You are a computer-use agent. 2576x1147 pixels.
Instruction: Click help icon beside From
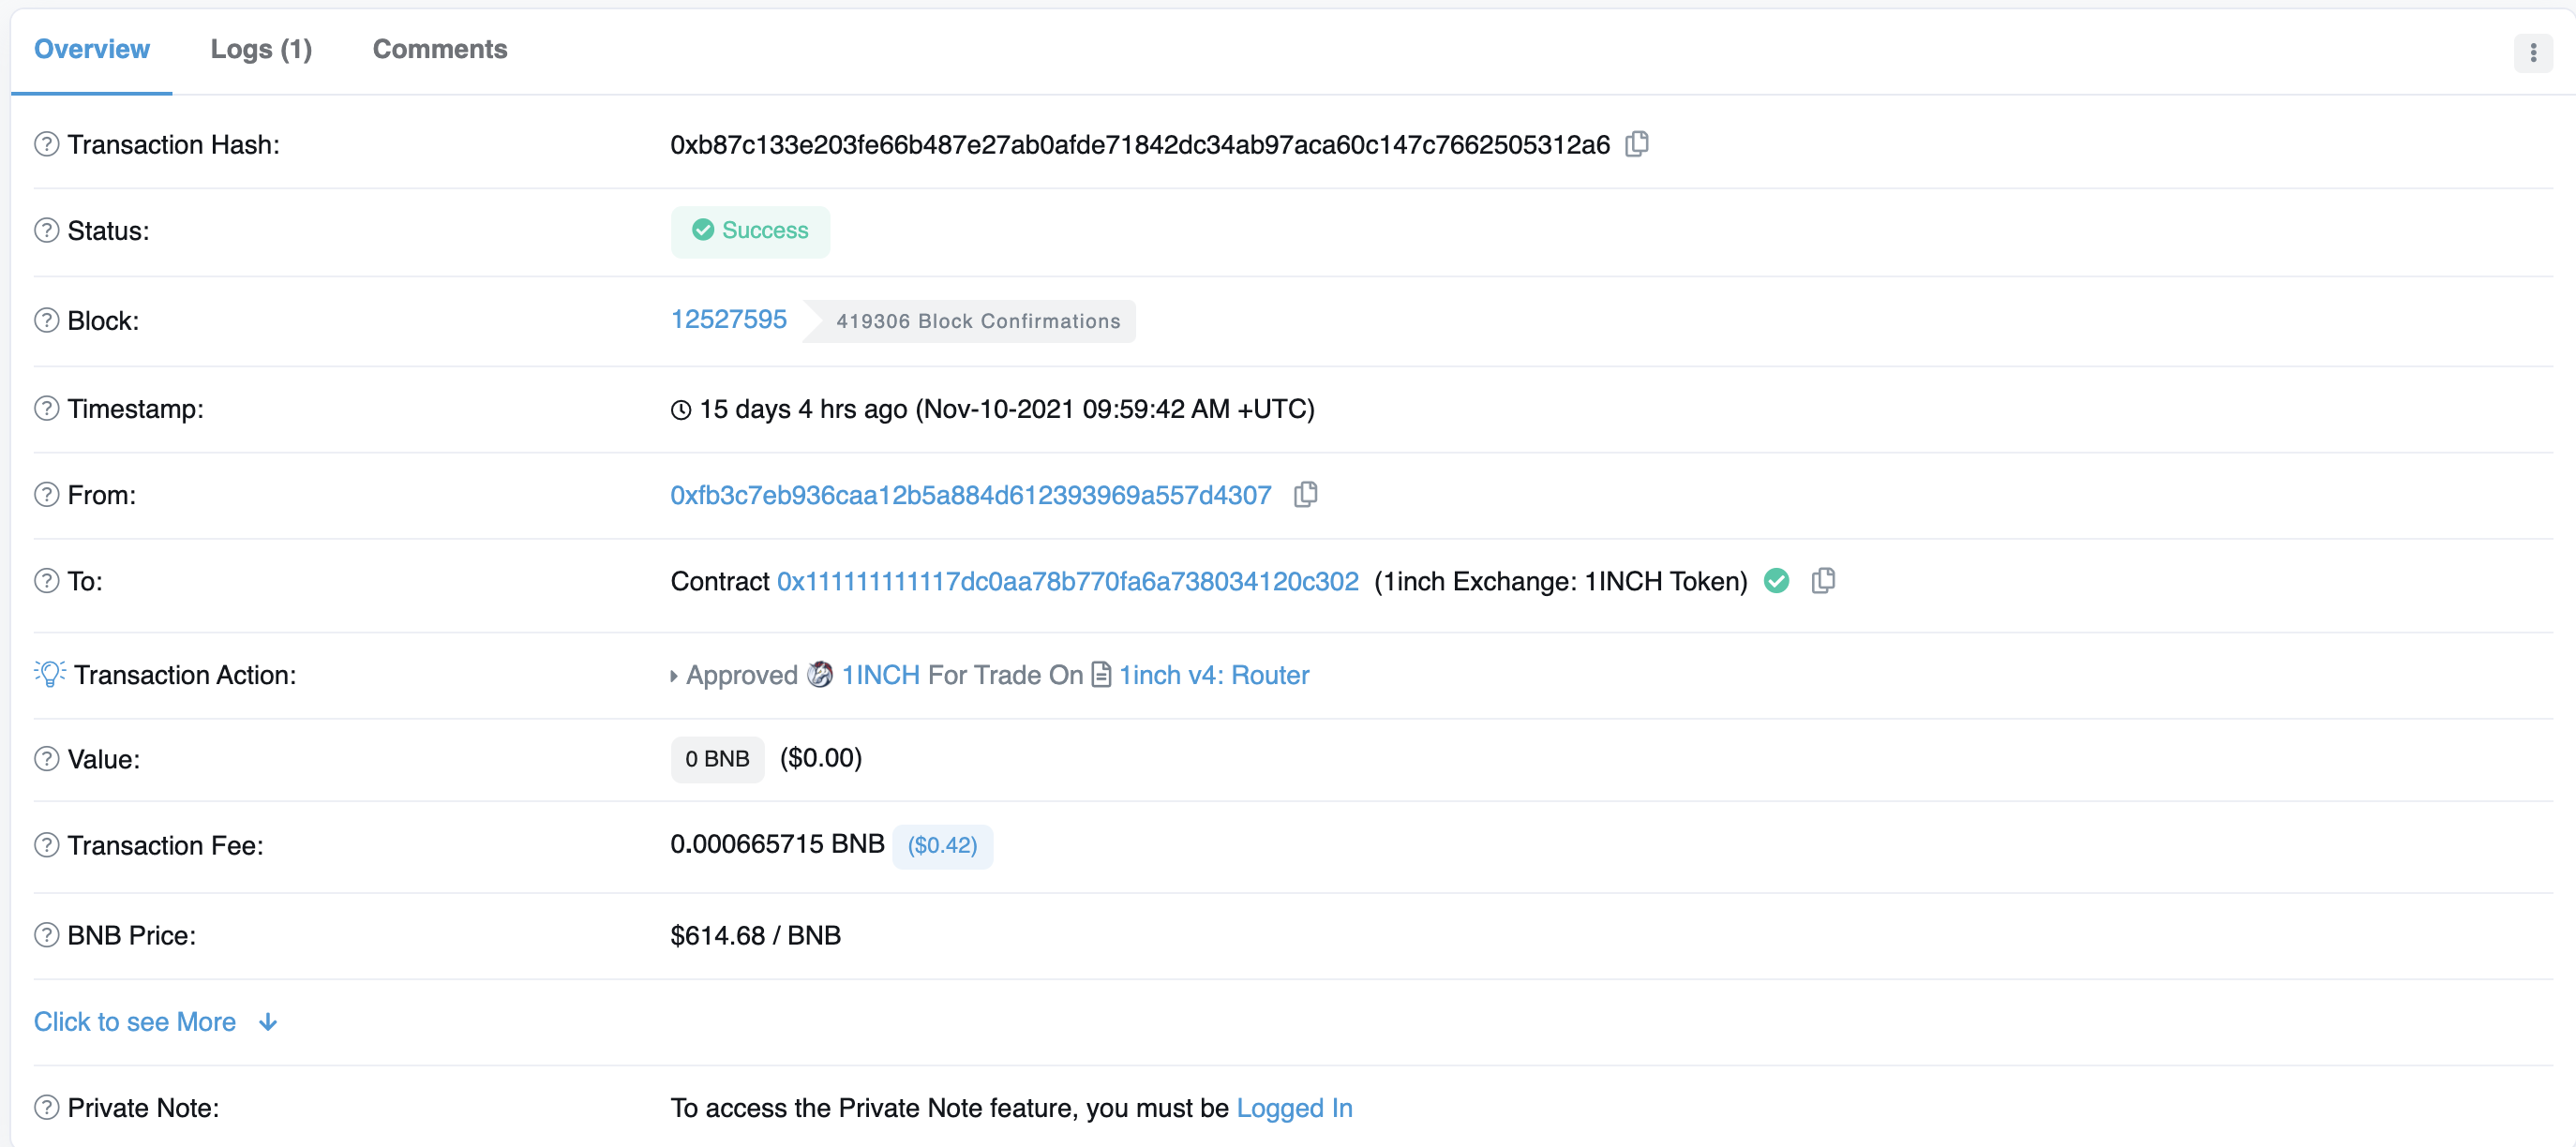(47, 494)
